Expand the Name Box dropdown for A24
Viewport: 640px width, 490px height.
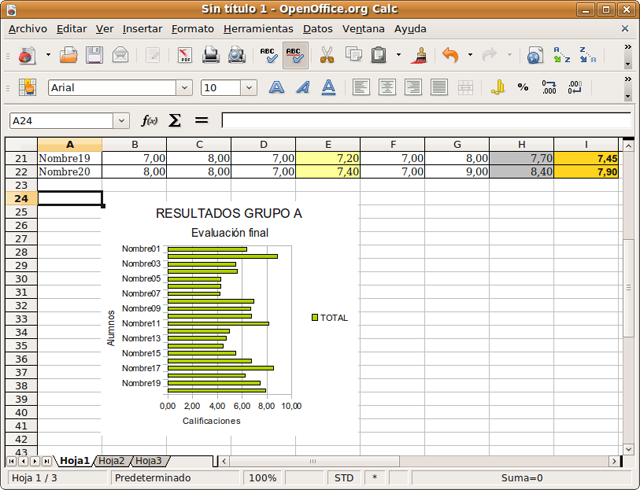coord(122,120)
